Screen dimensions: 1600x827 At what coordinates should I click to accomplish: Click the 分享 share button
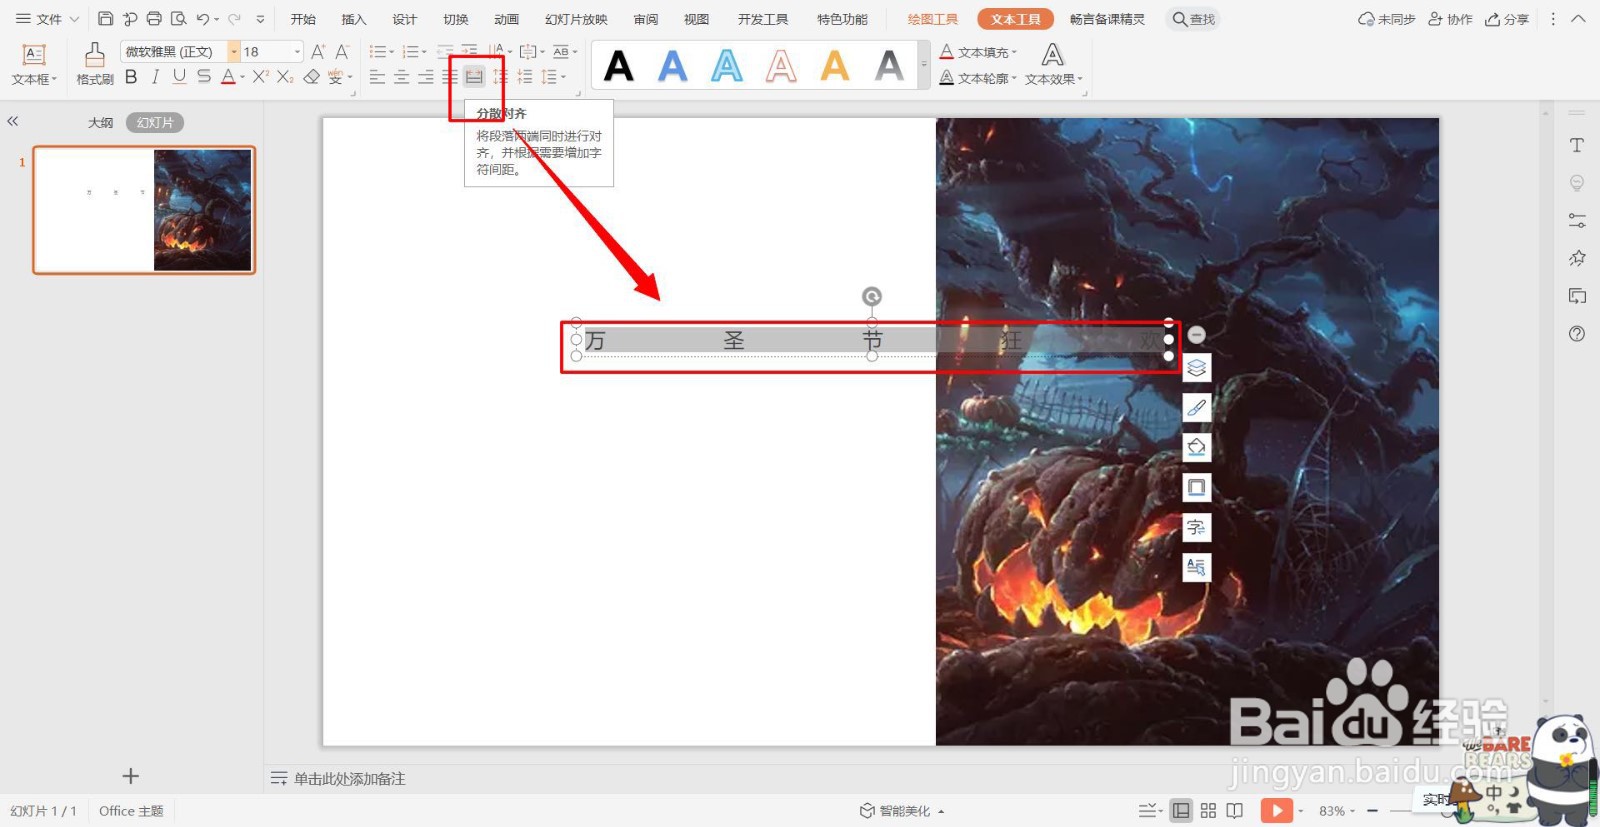tap(1507, 19)
